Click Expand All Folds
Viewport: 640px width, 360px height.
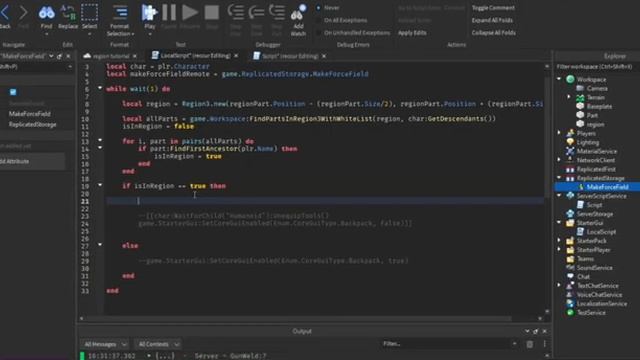click(x=492, y=20)
